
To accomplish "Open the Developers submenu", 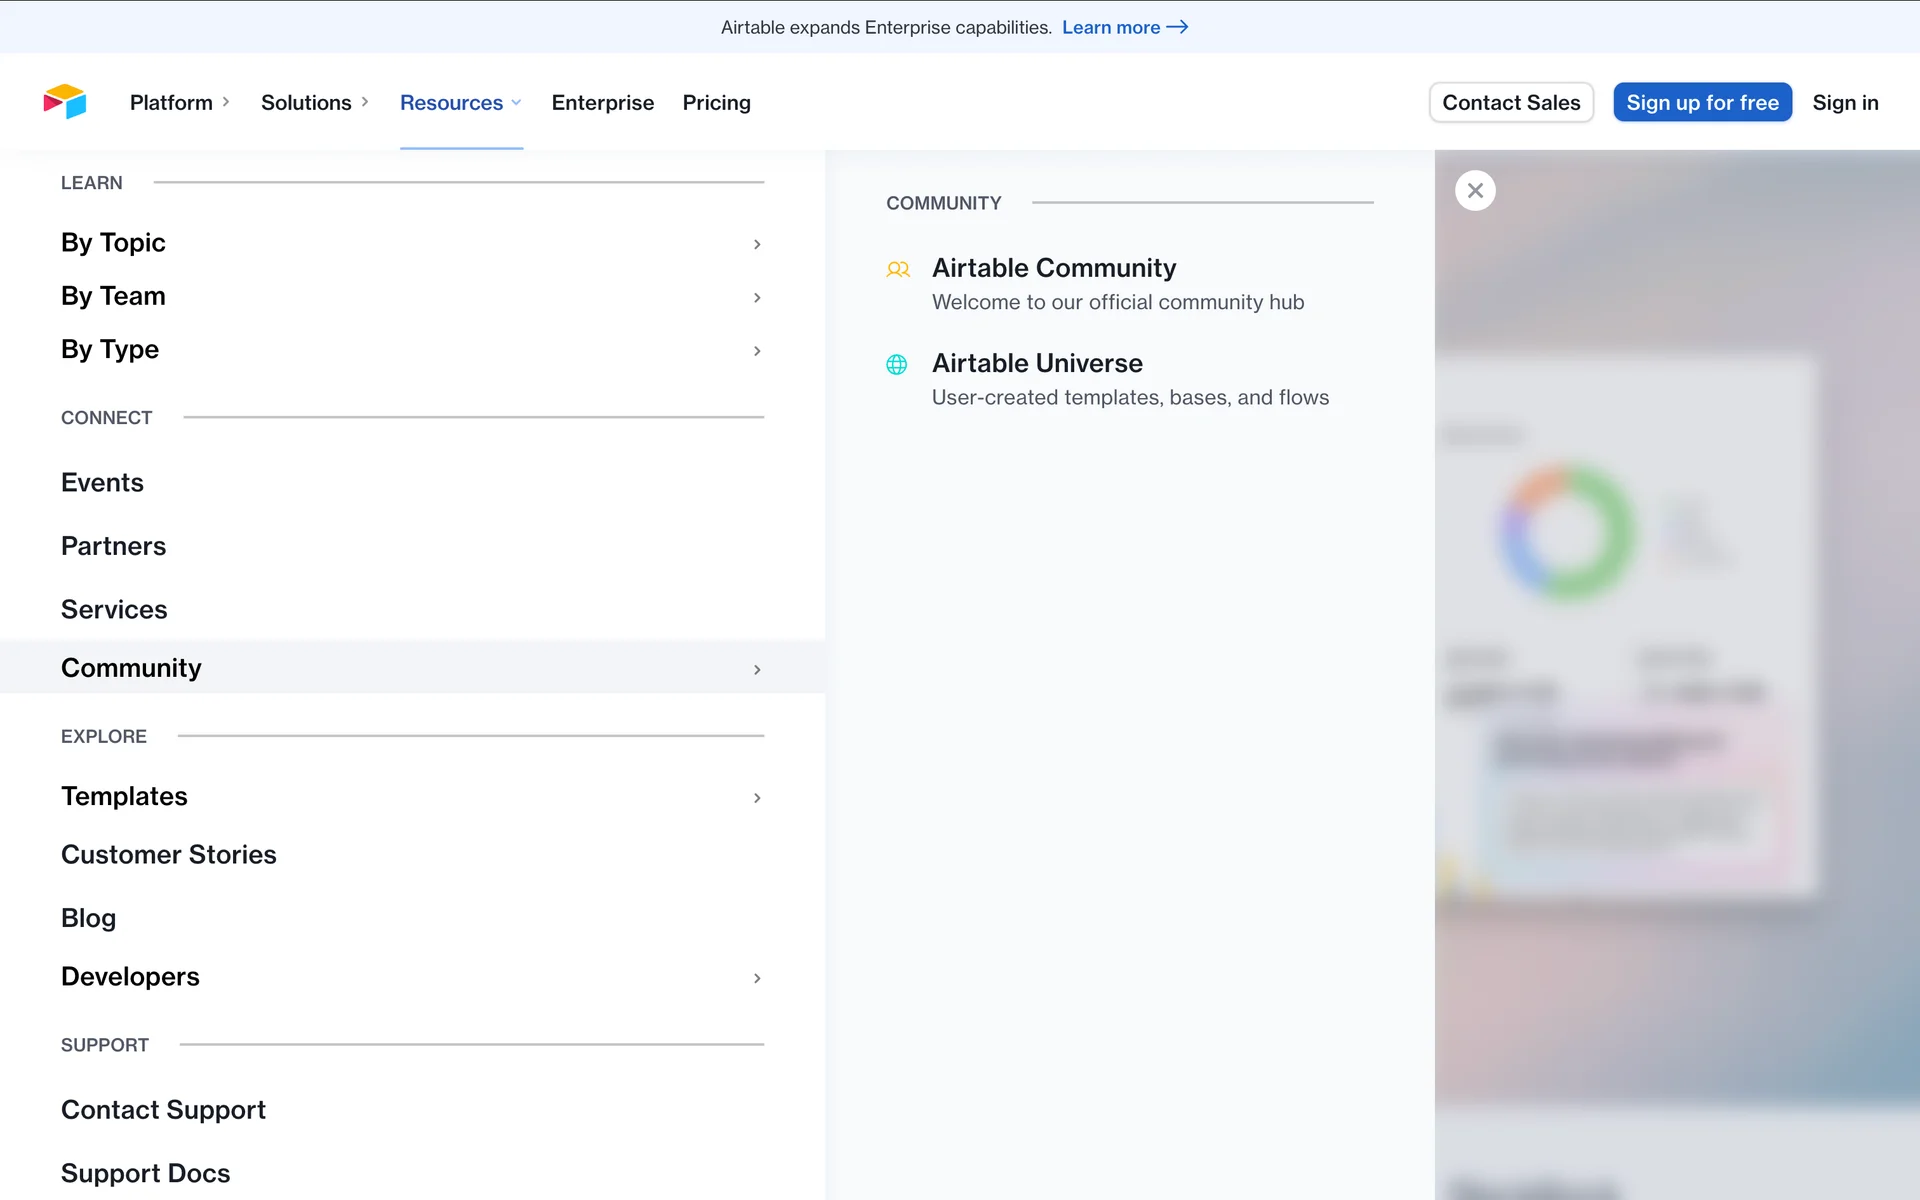I will (757, 977).
